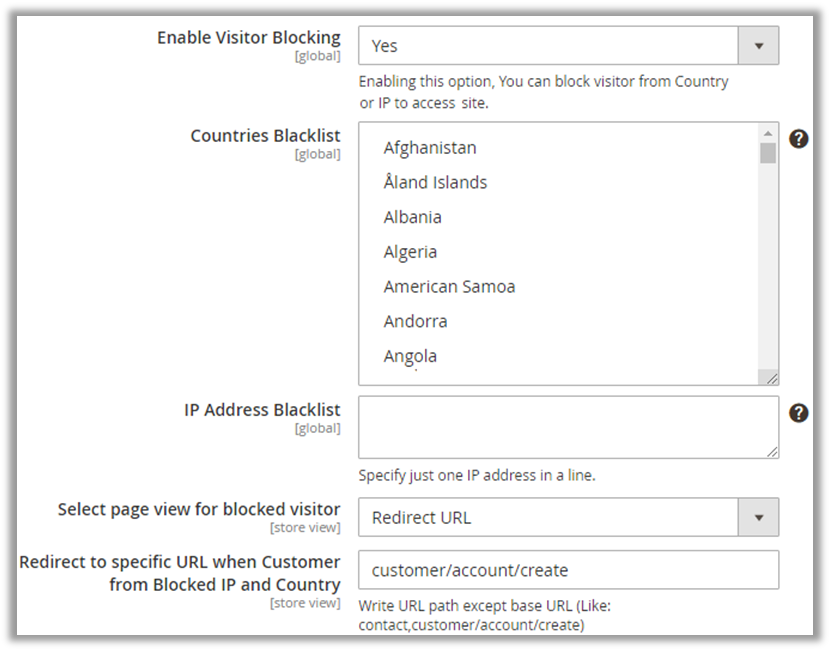Choose Albania from the blacklist

click(x=412, y=217)
